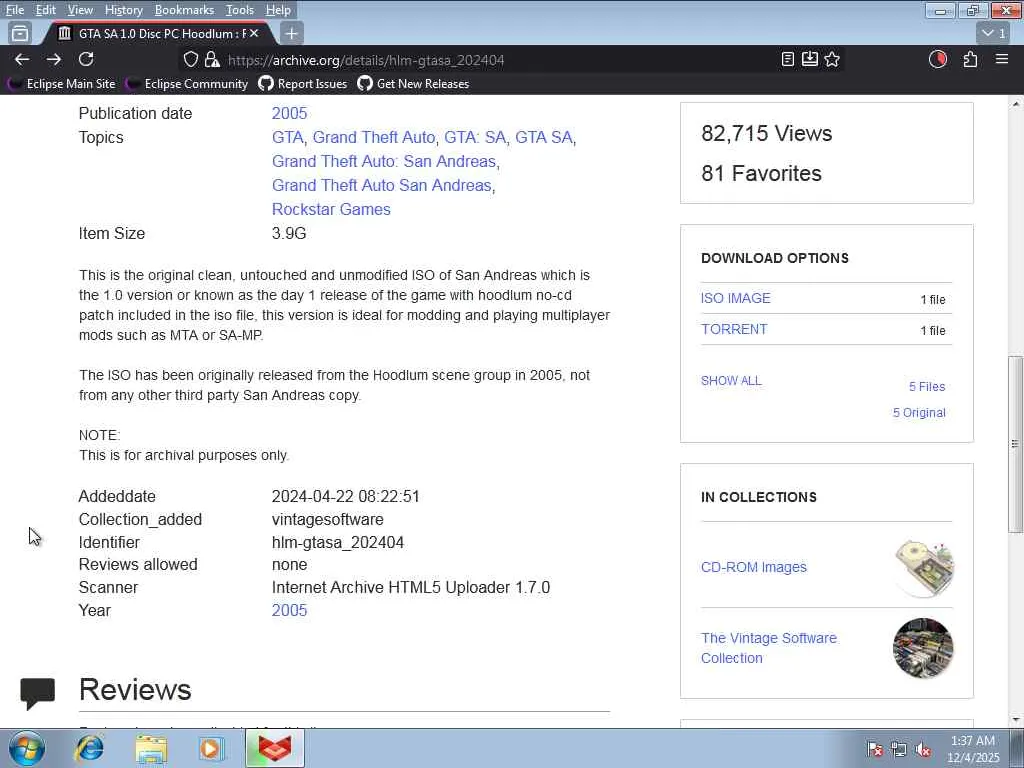Download the TORRENT option
The height and width of the screenshot is (768, 1024).
click(734, 329)
